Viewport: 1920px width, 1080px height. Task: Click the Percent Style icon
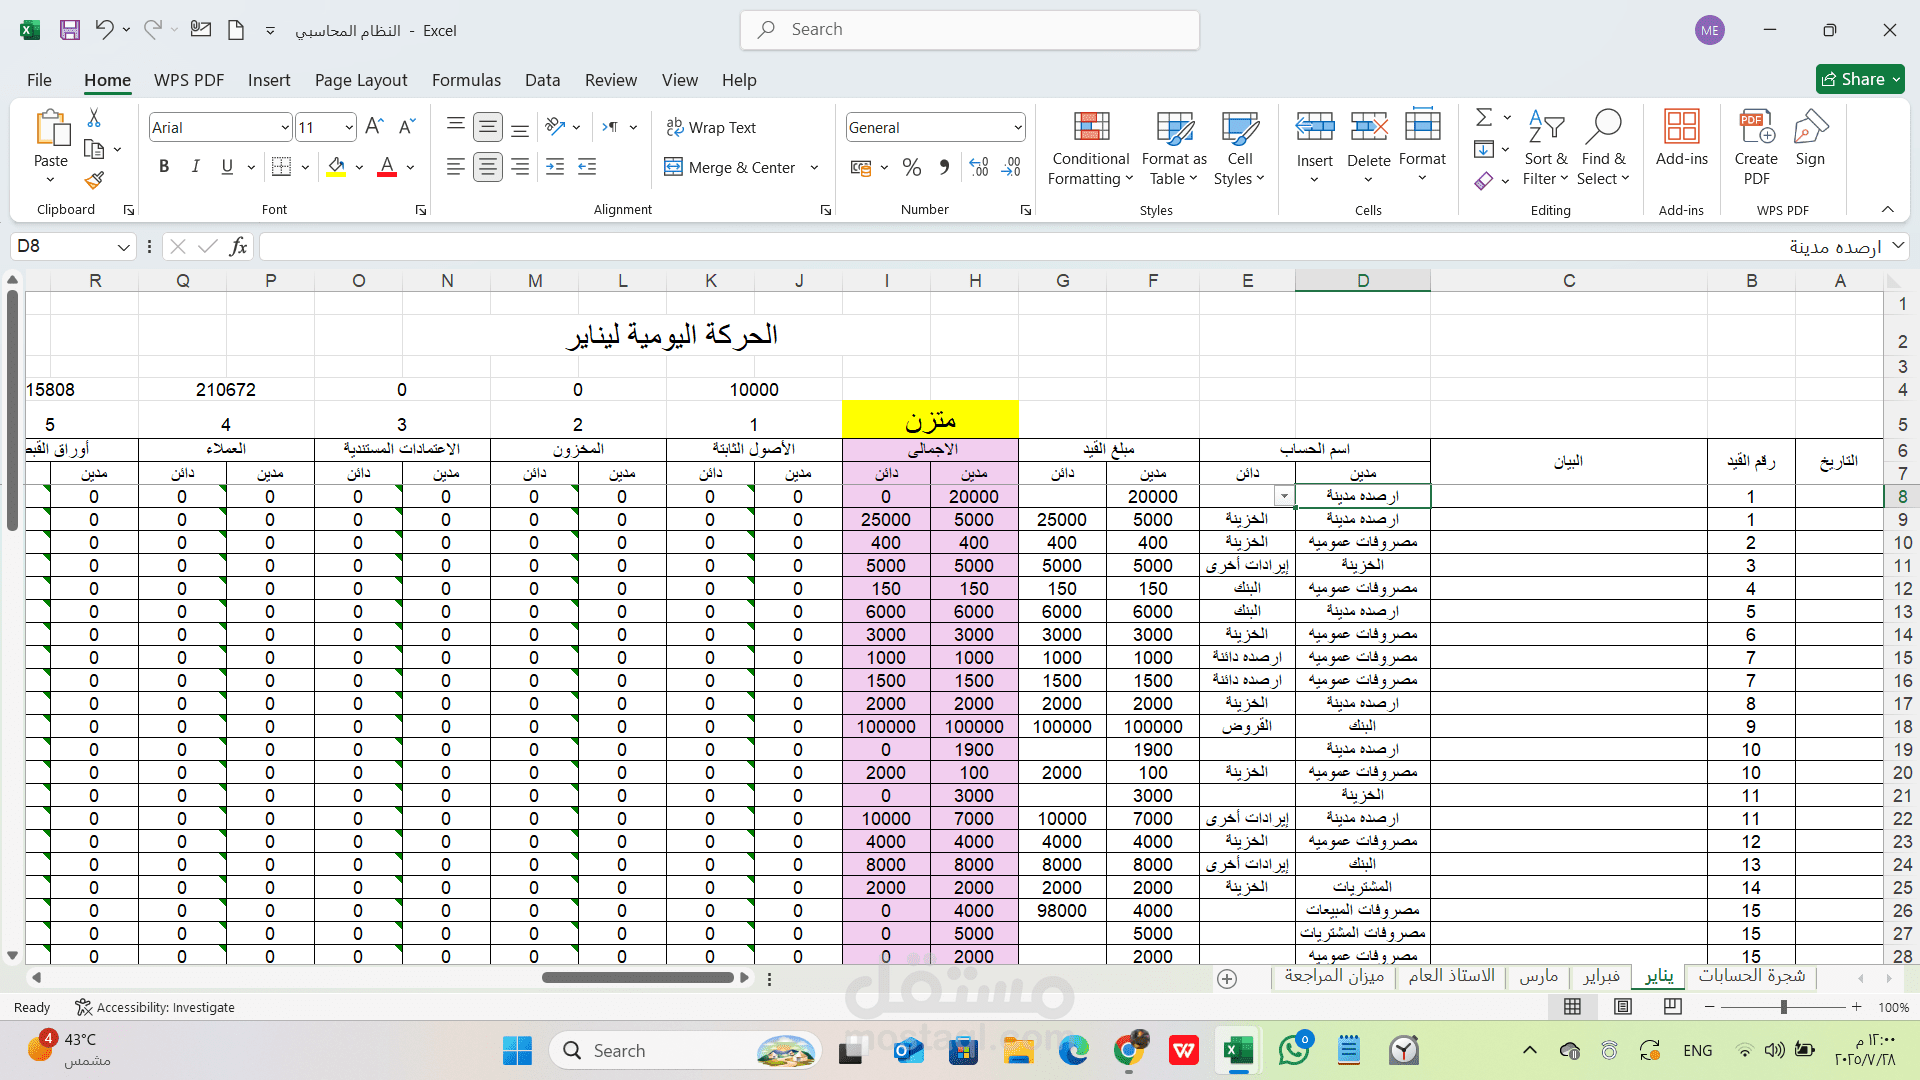click(911, 167)
